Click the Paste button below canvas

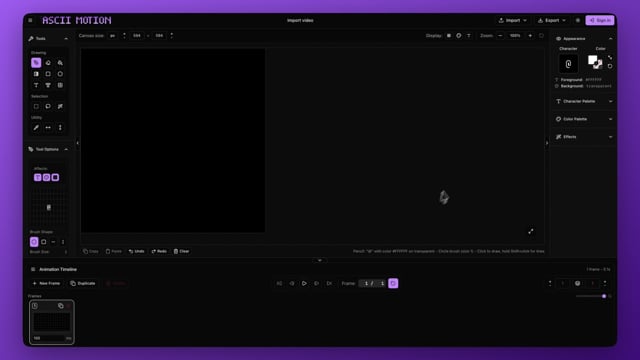(x=114, y=251)
